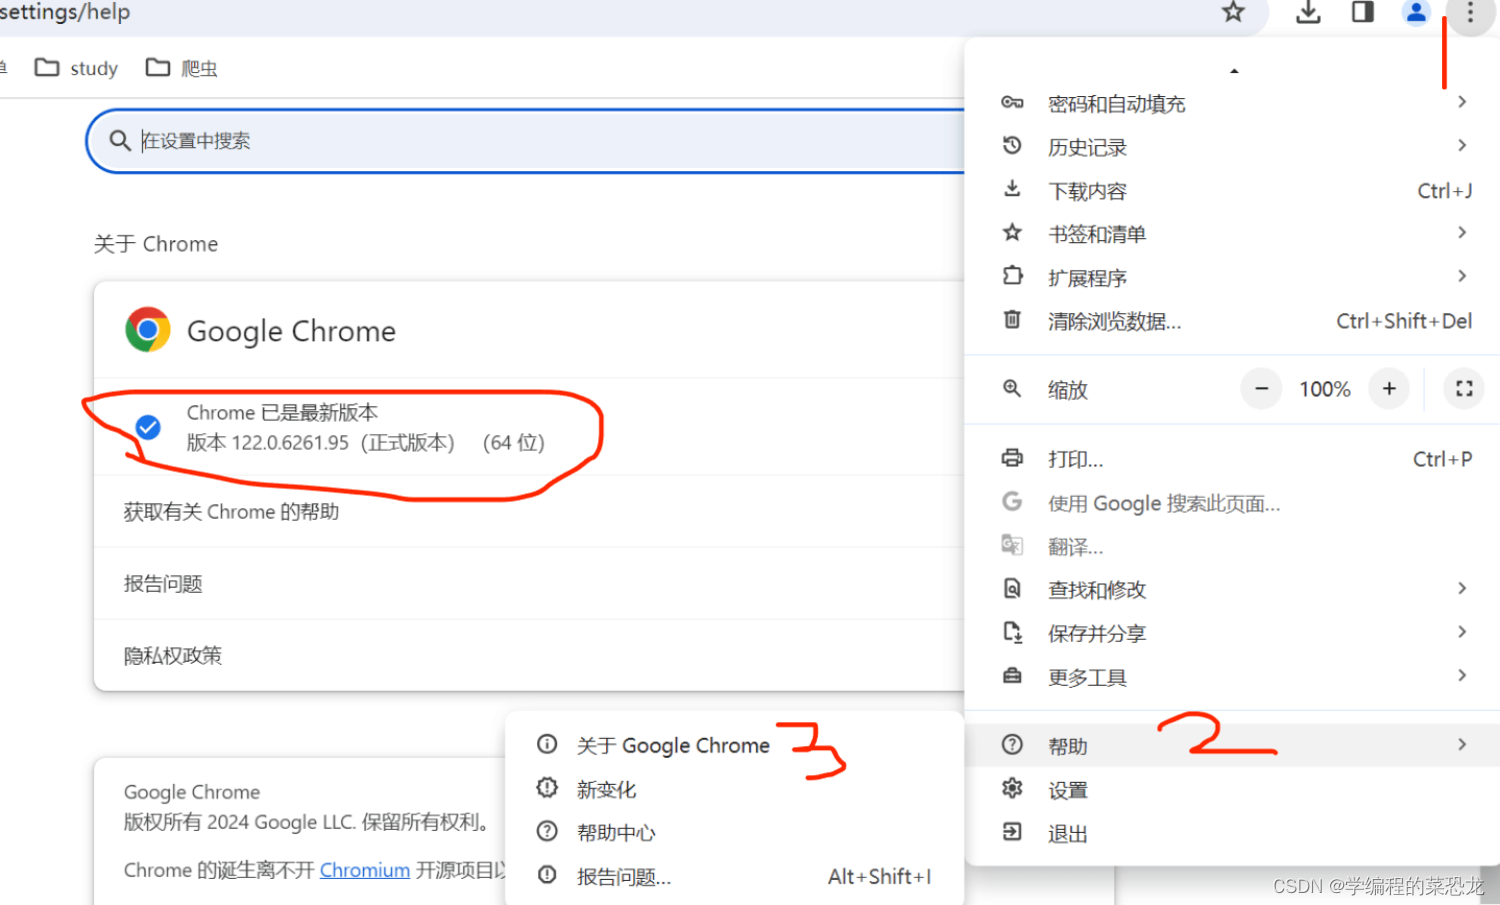1500x905 pixels.
Task: Expand 扩展程序 submenu arrow
Action: (1462, 276)
